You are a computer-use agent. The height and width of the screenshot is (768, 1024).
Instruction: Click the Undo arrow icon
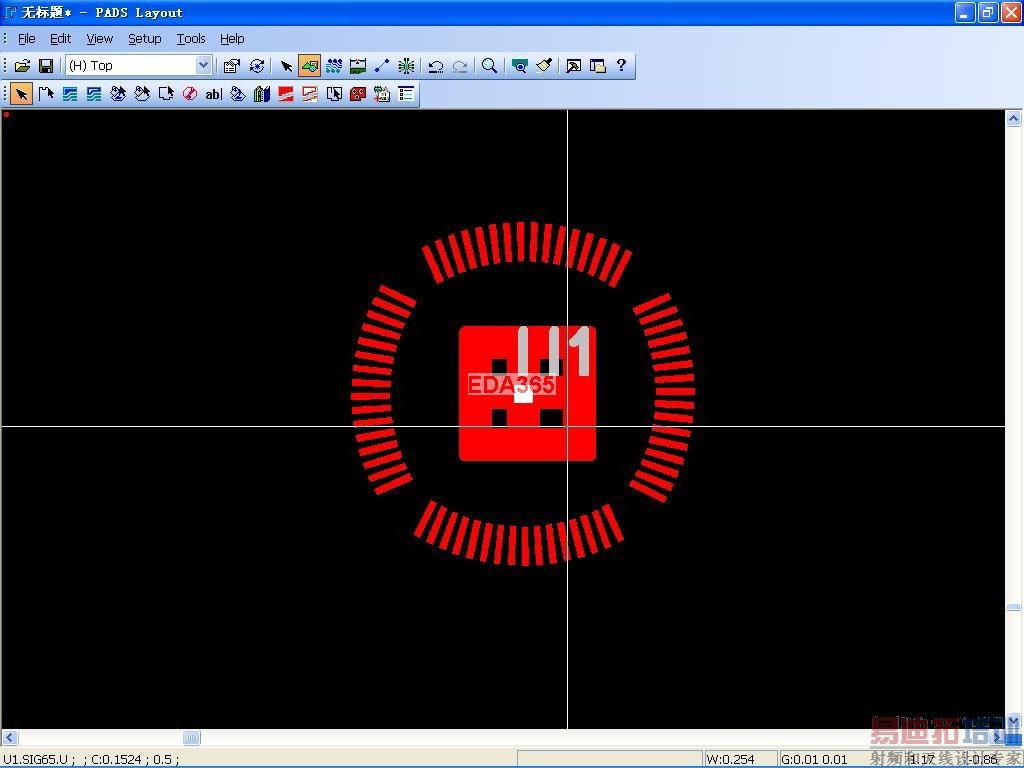pos(436,66)
